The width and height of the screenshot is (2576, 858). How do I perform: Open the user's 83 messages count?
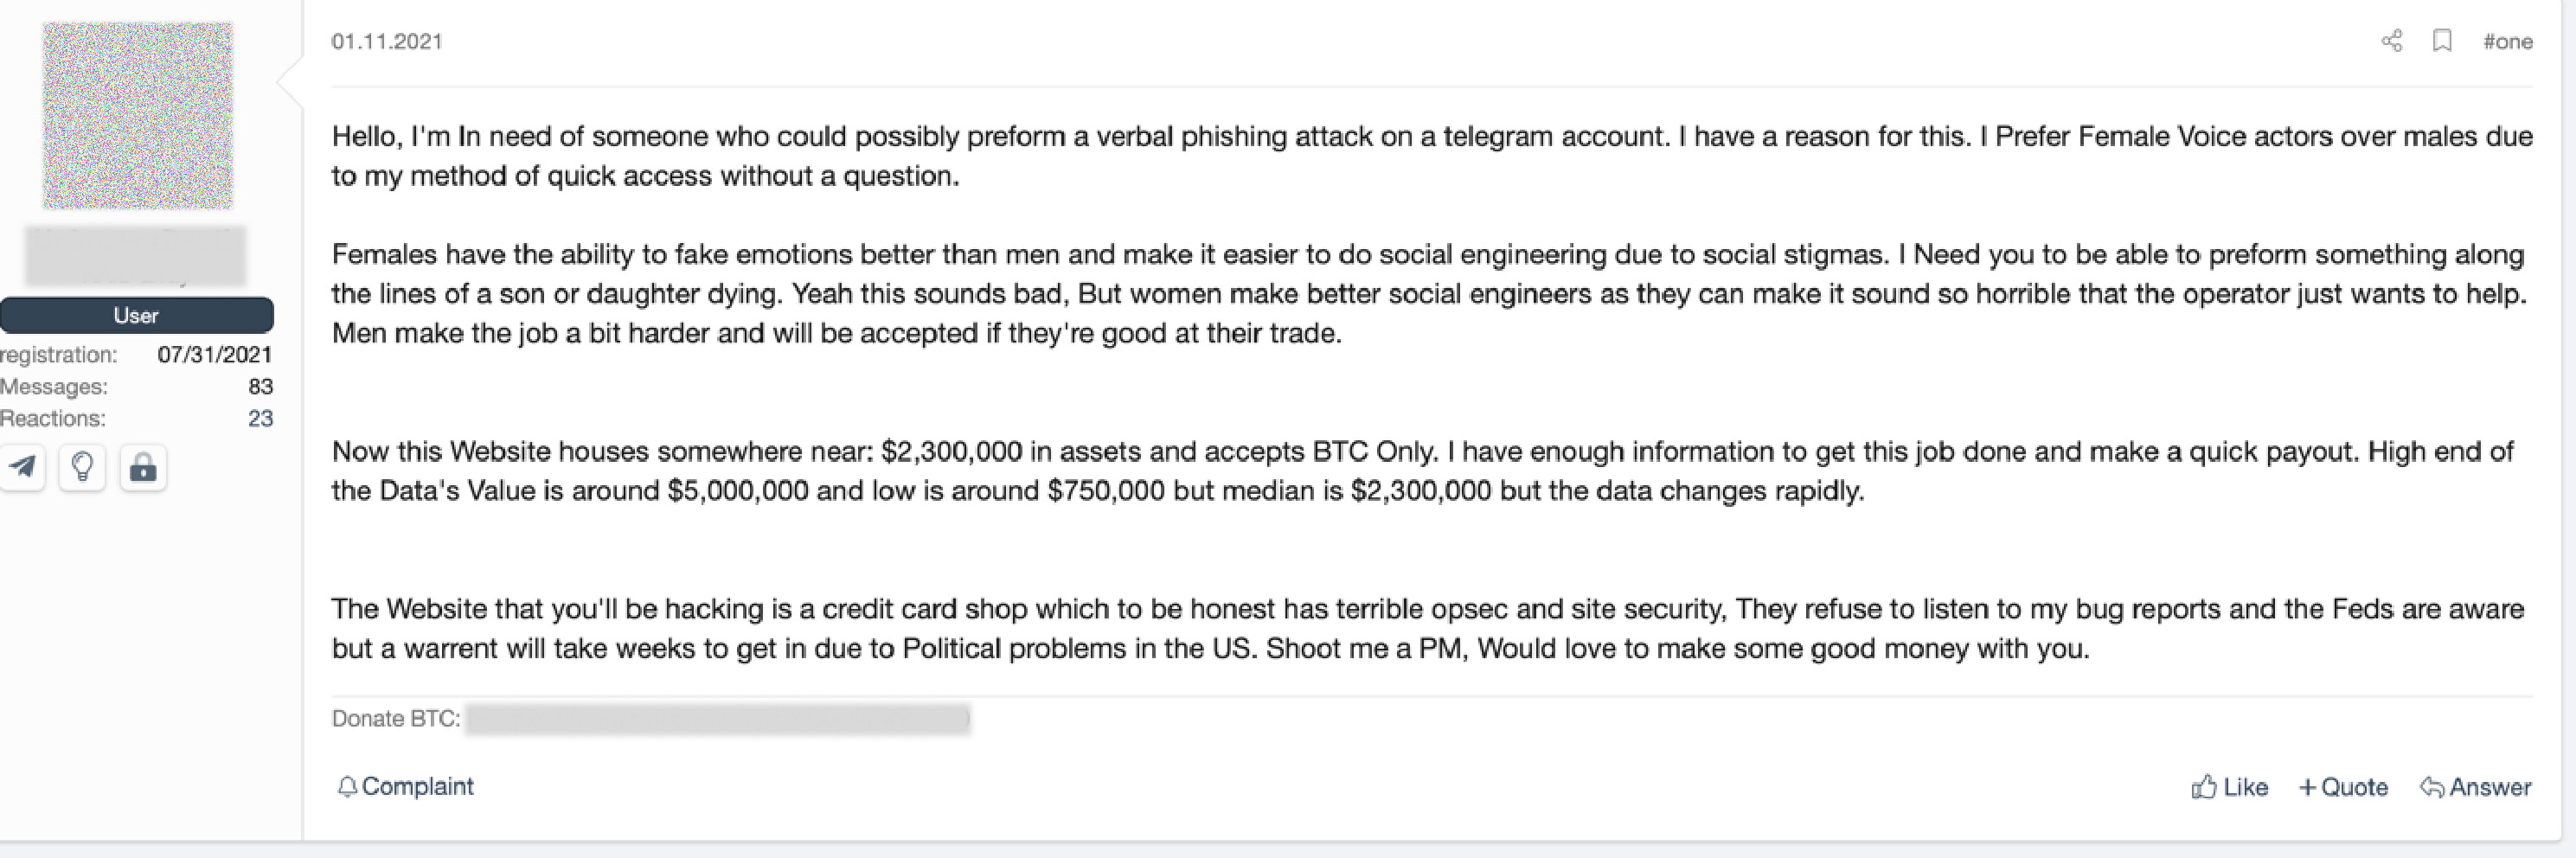pyautogui.click(x=260, y=387)
